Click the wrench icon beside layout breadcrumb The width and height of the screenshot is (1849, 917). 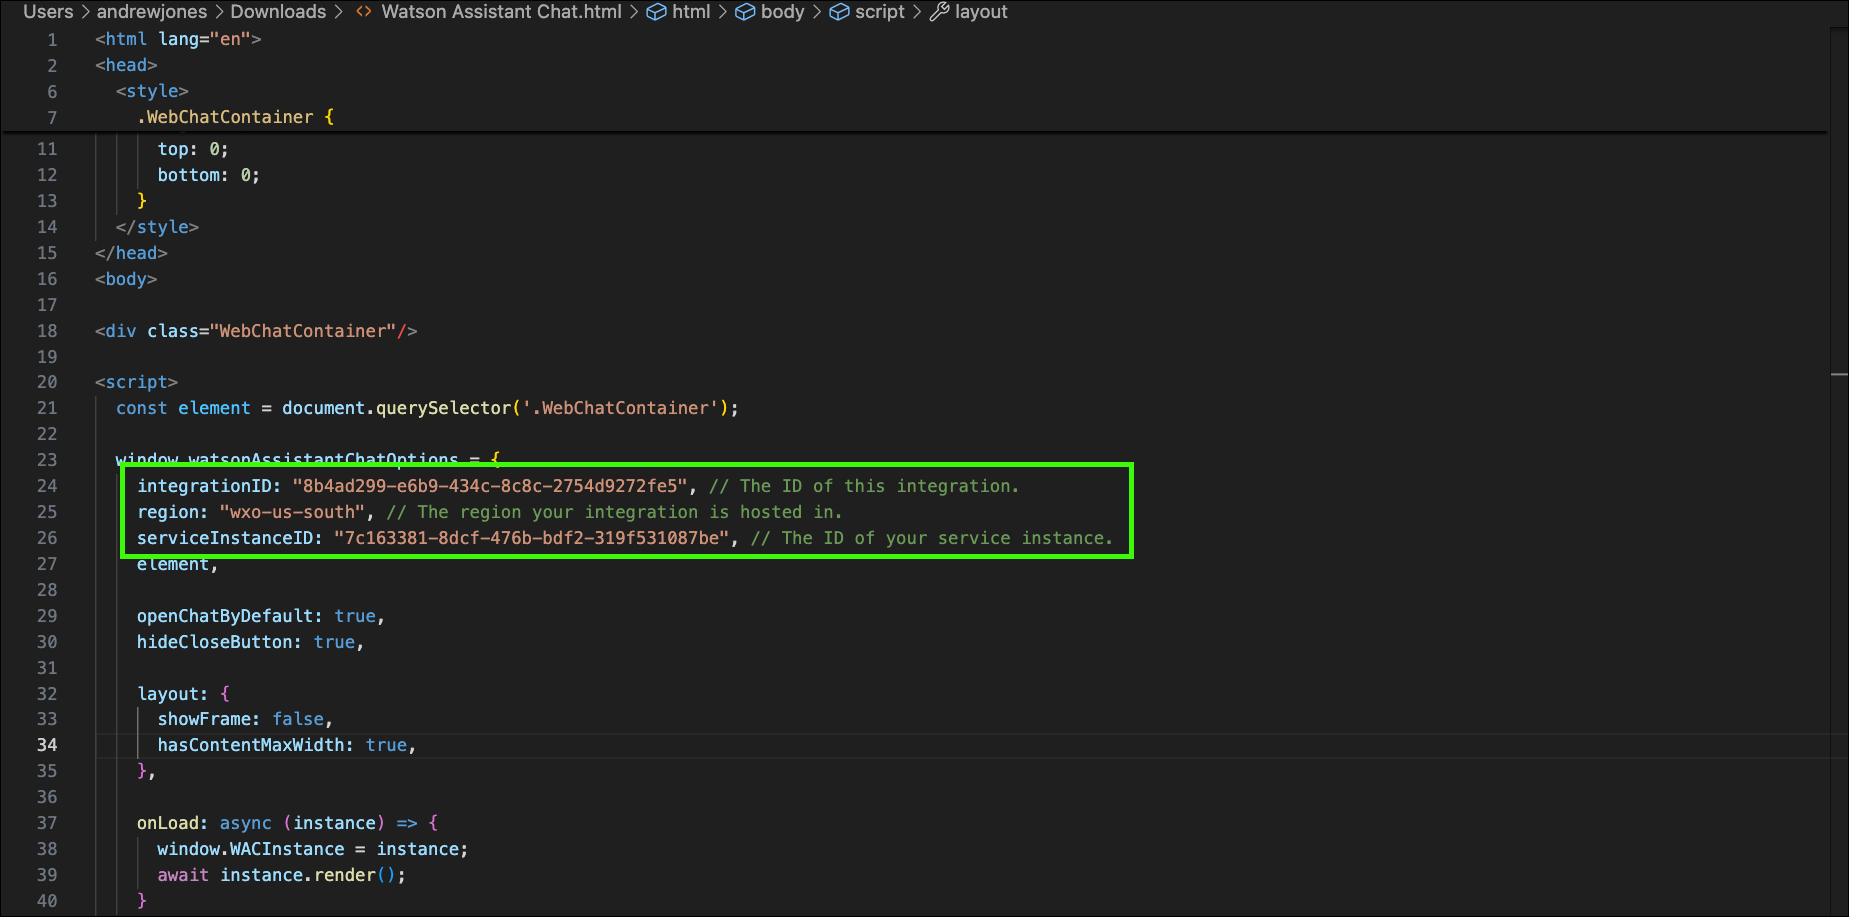(x=939, y=12)
